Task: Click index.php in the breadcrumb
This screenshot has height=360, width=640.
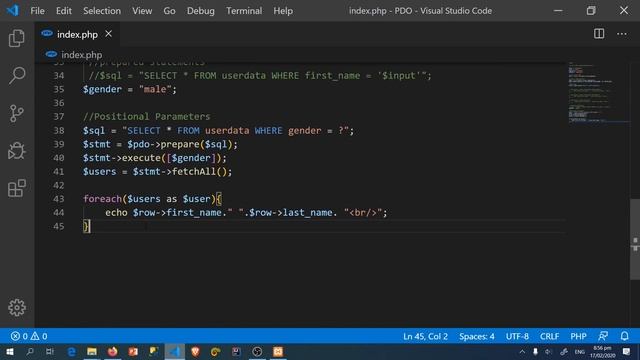Action: click(81, 54)
